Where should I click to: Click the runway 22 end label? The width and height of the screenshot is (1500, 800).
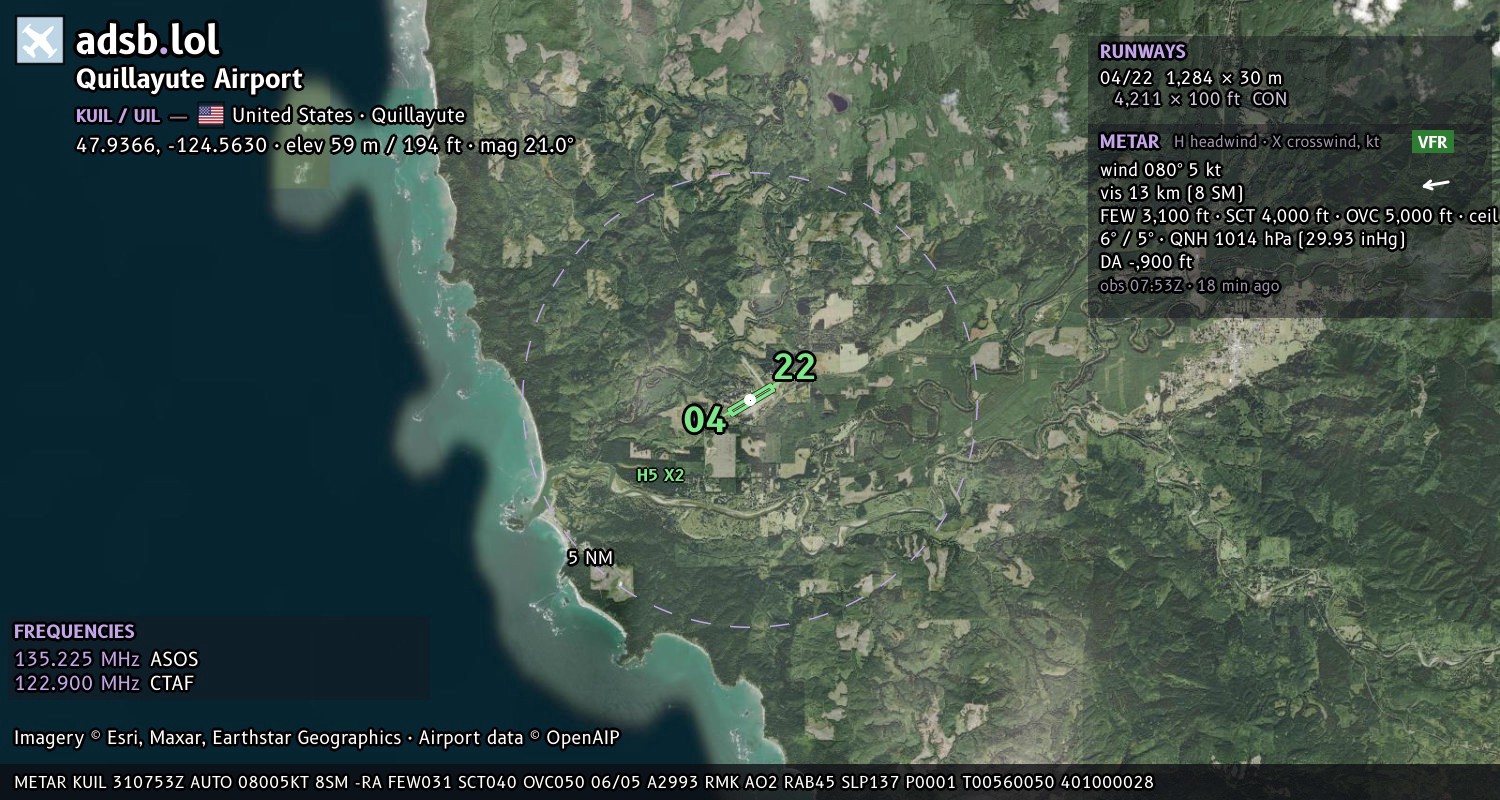point(794,367)
